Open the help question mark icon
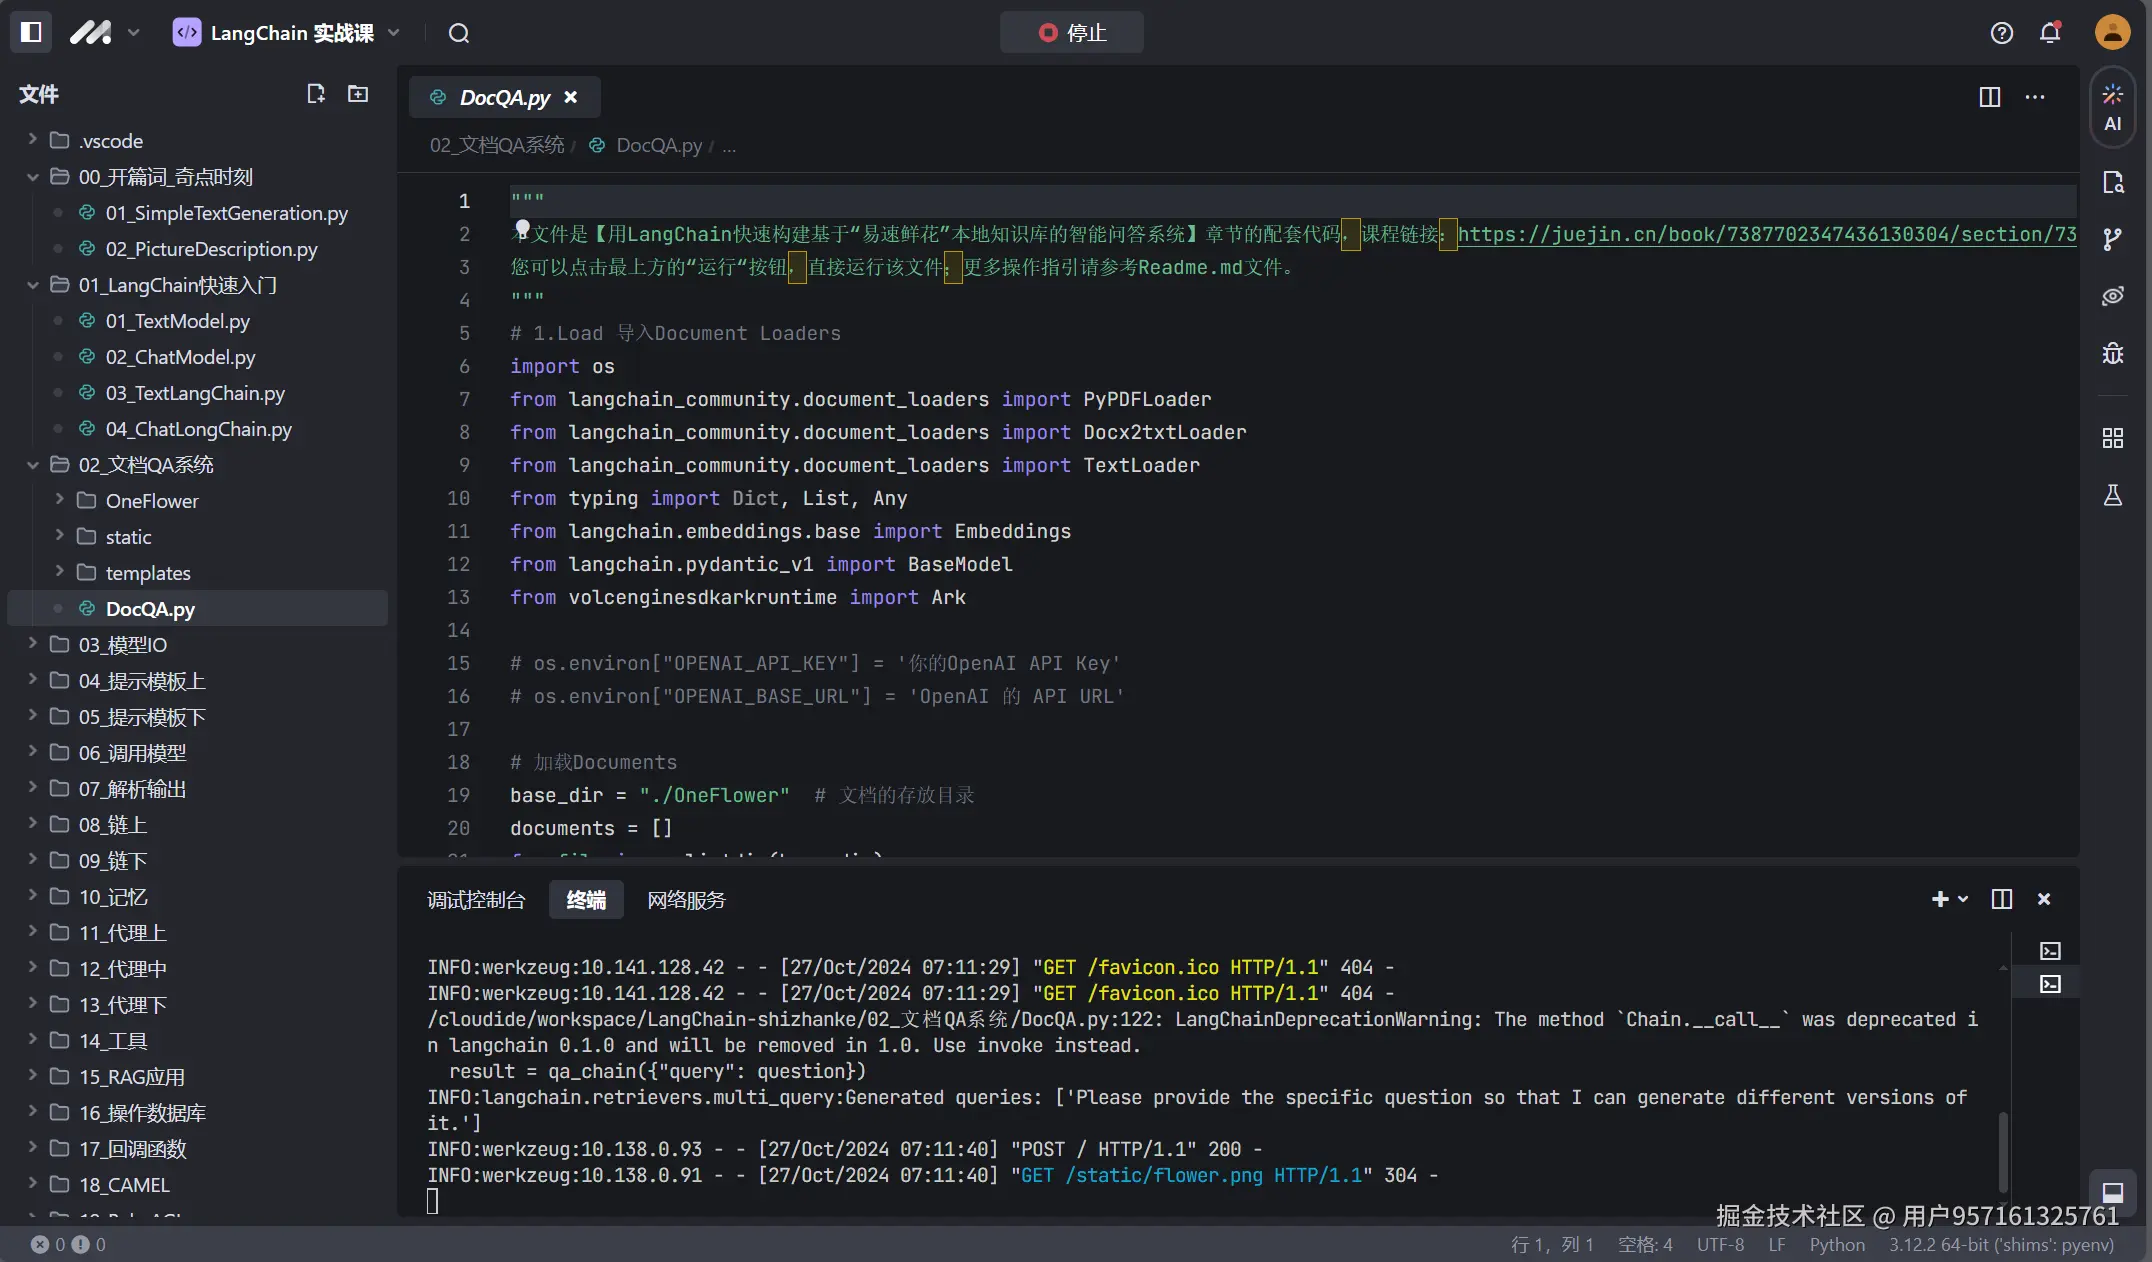 click(2001, 33)
